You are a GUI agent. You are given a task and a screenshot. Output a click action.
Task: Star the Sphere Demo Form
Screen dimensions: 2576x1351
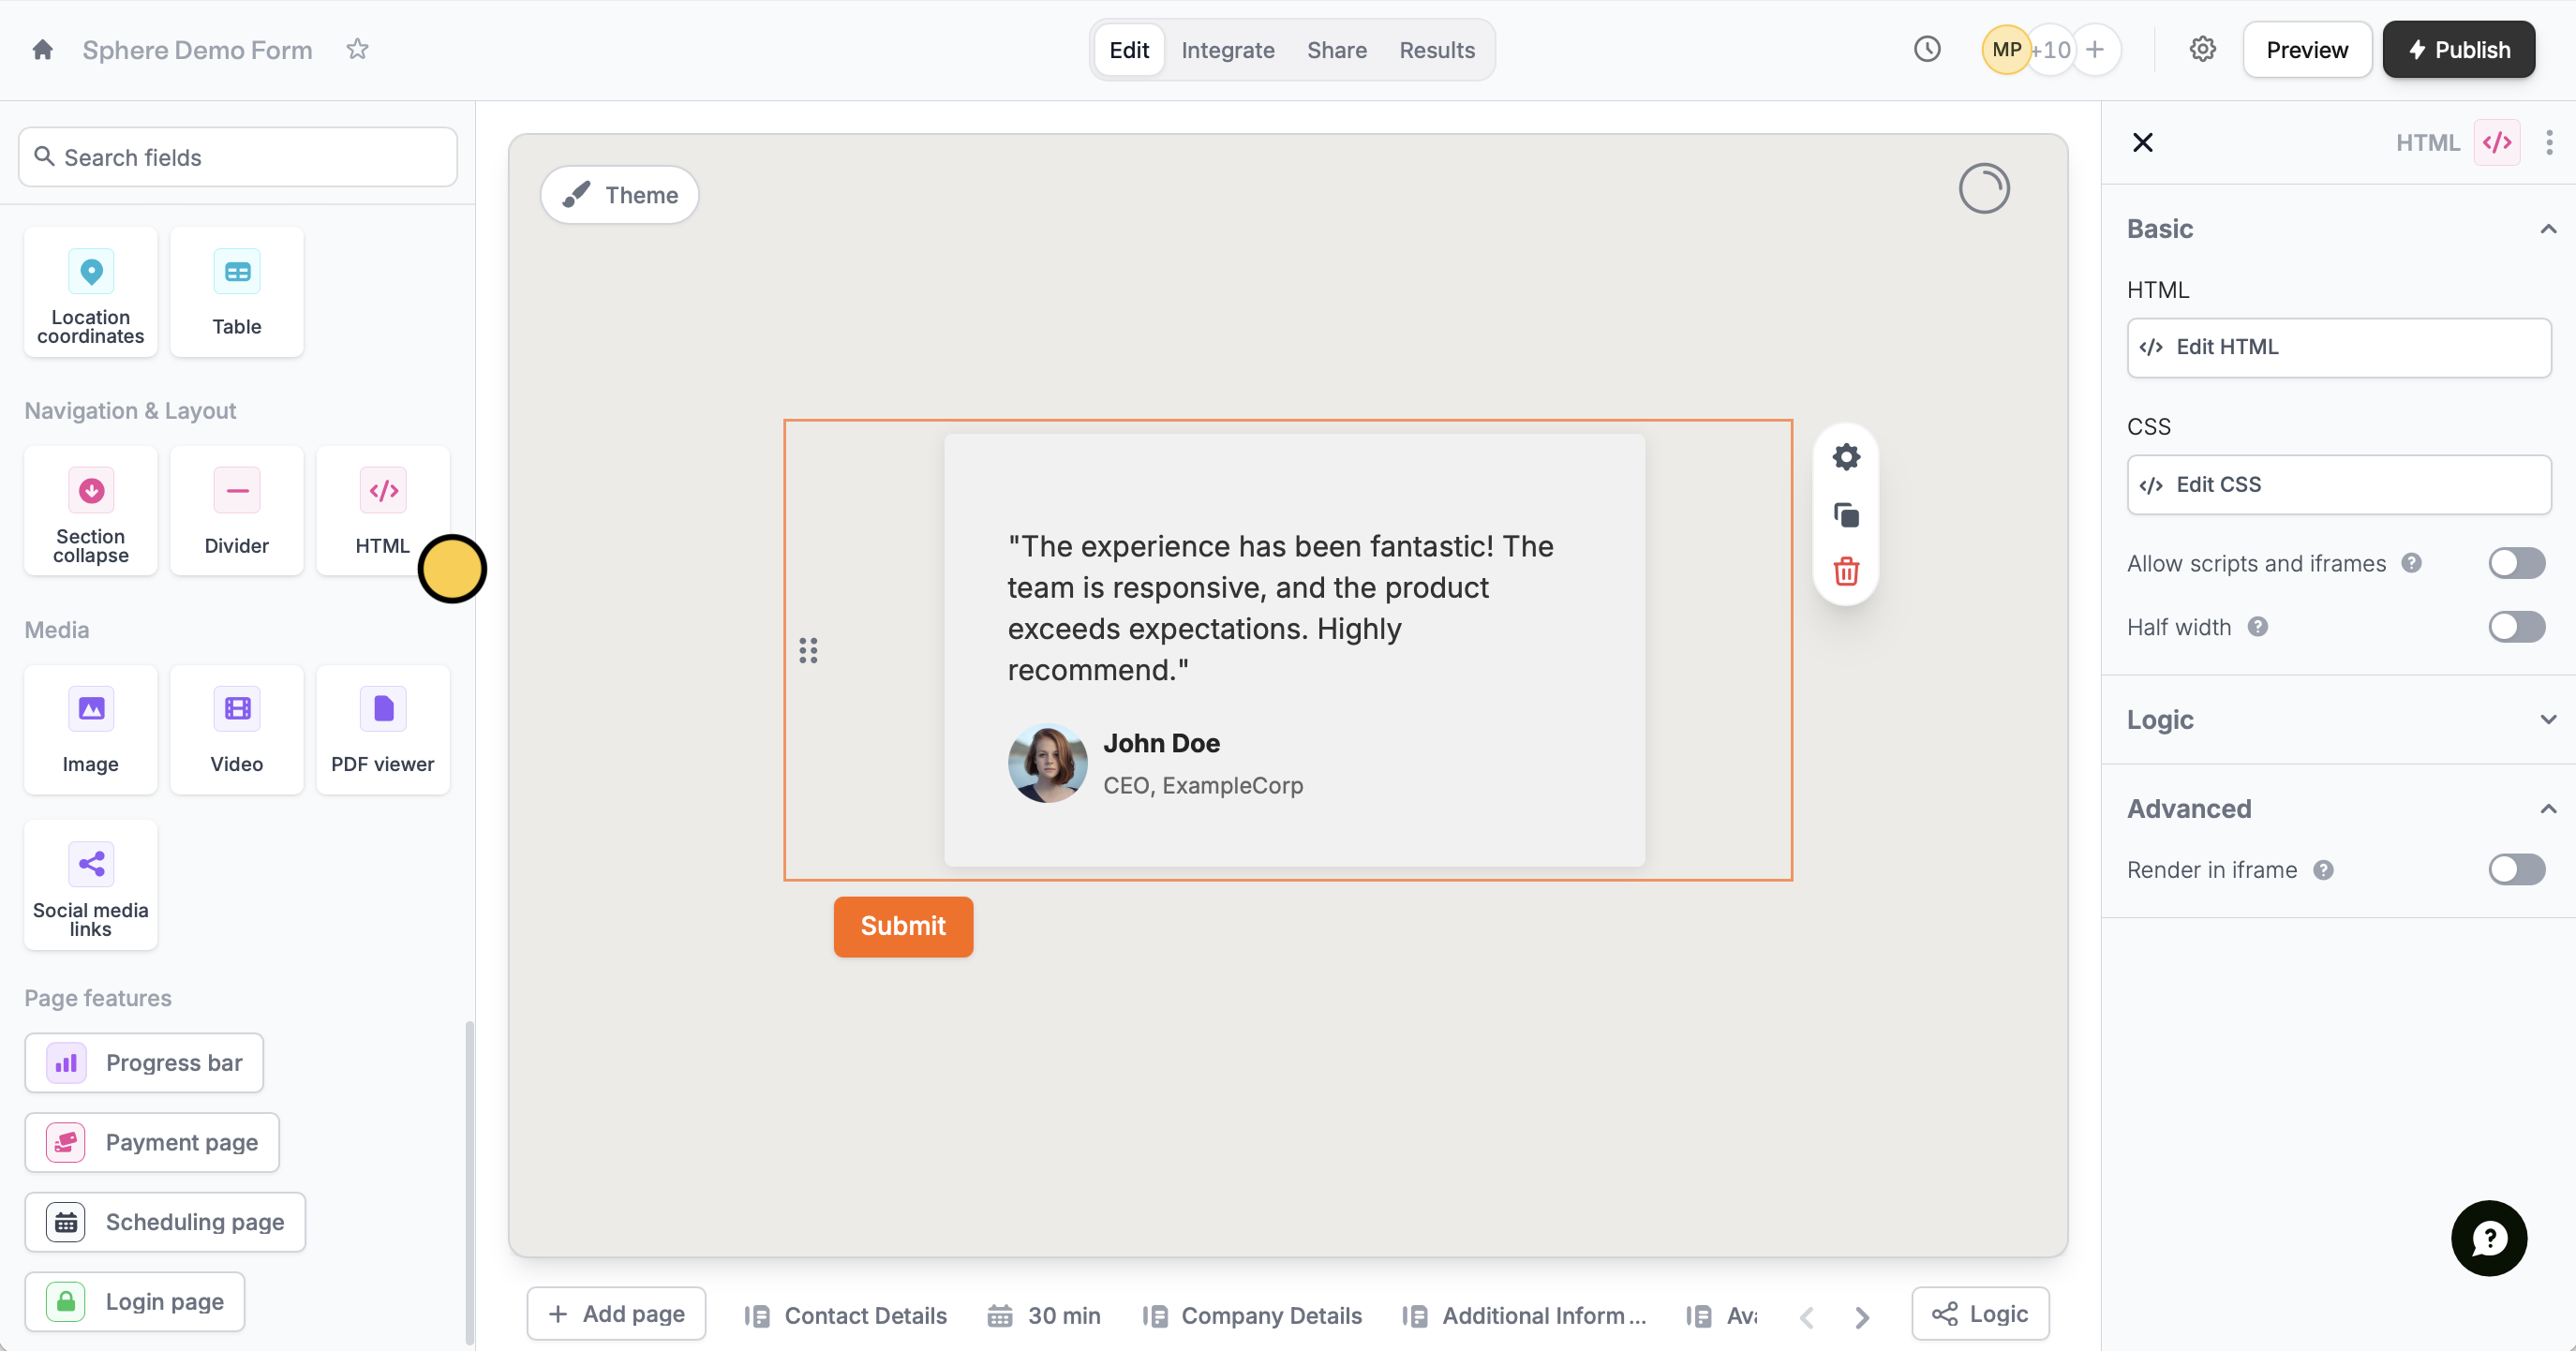357,50
